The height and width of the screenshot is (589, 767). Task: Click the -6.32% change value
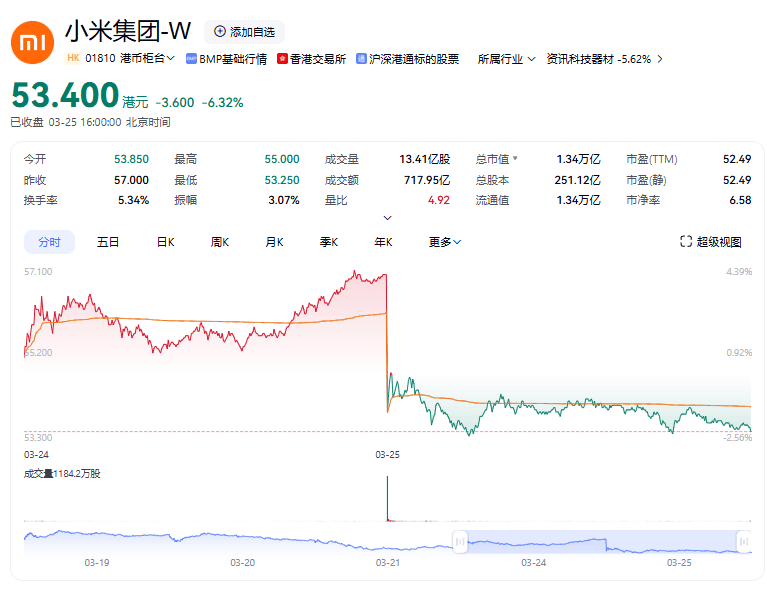(x=223, y=102)
